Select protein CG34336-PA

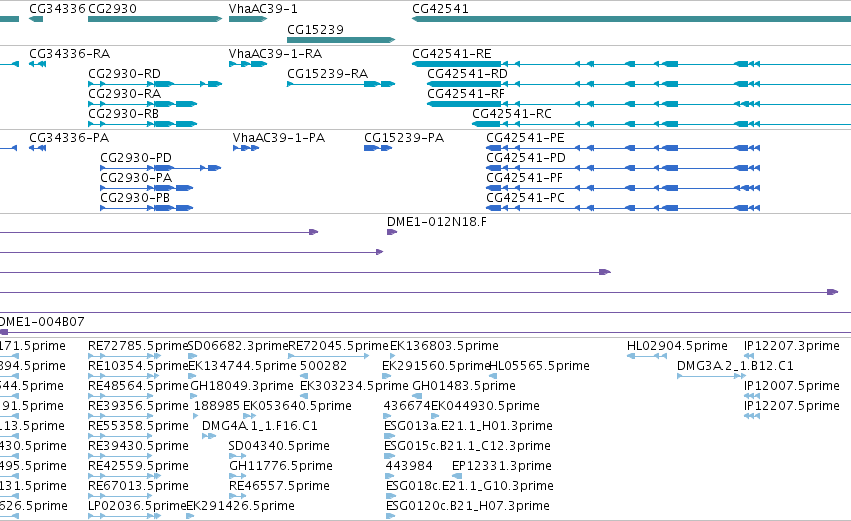(69, 138)
